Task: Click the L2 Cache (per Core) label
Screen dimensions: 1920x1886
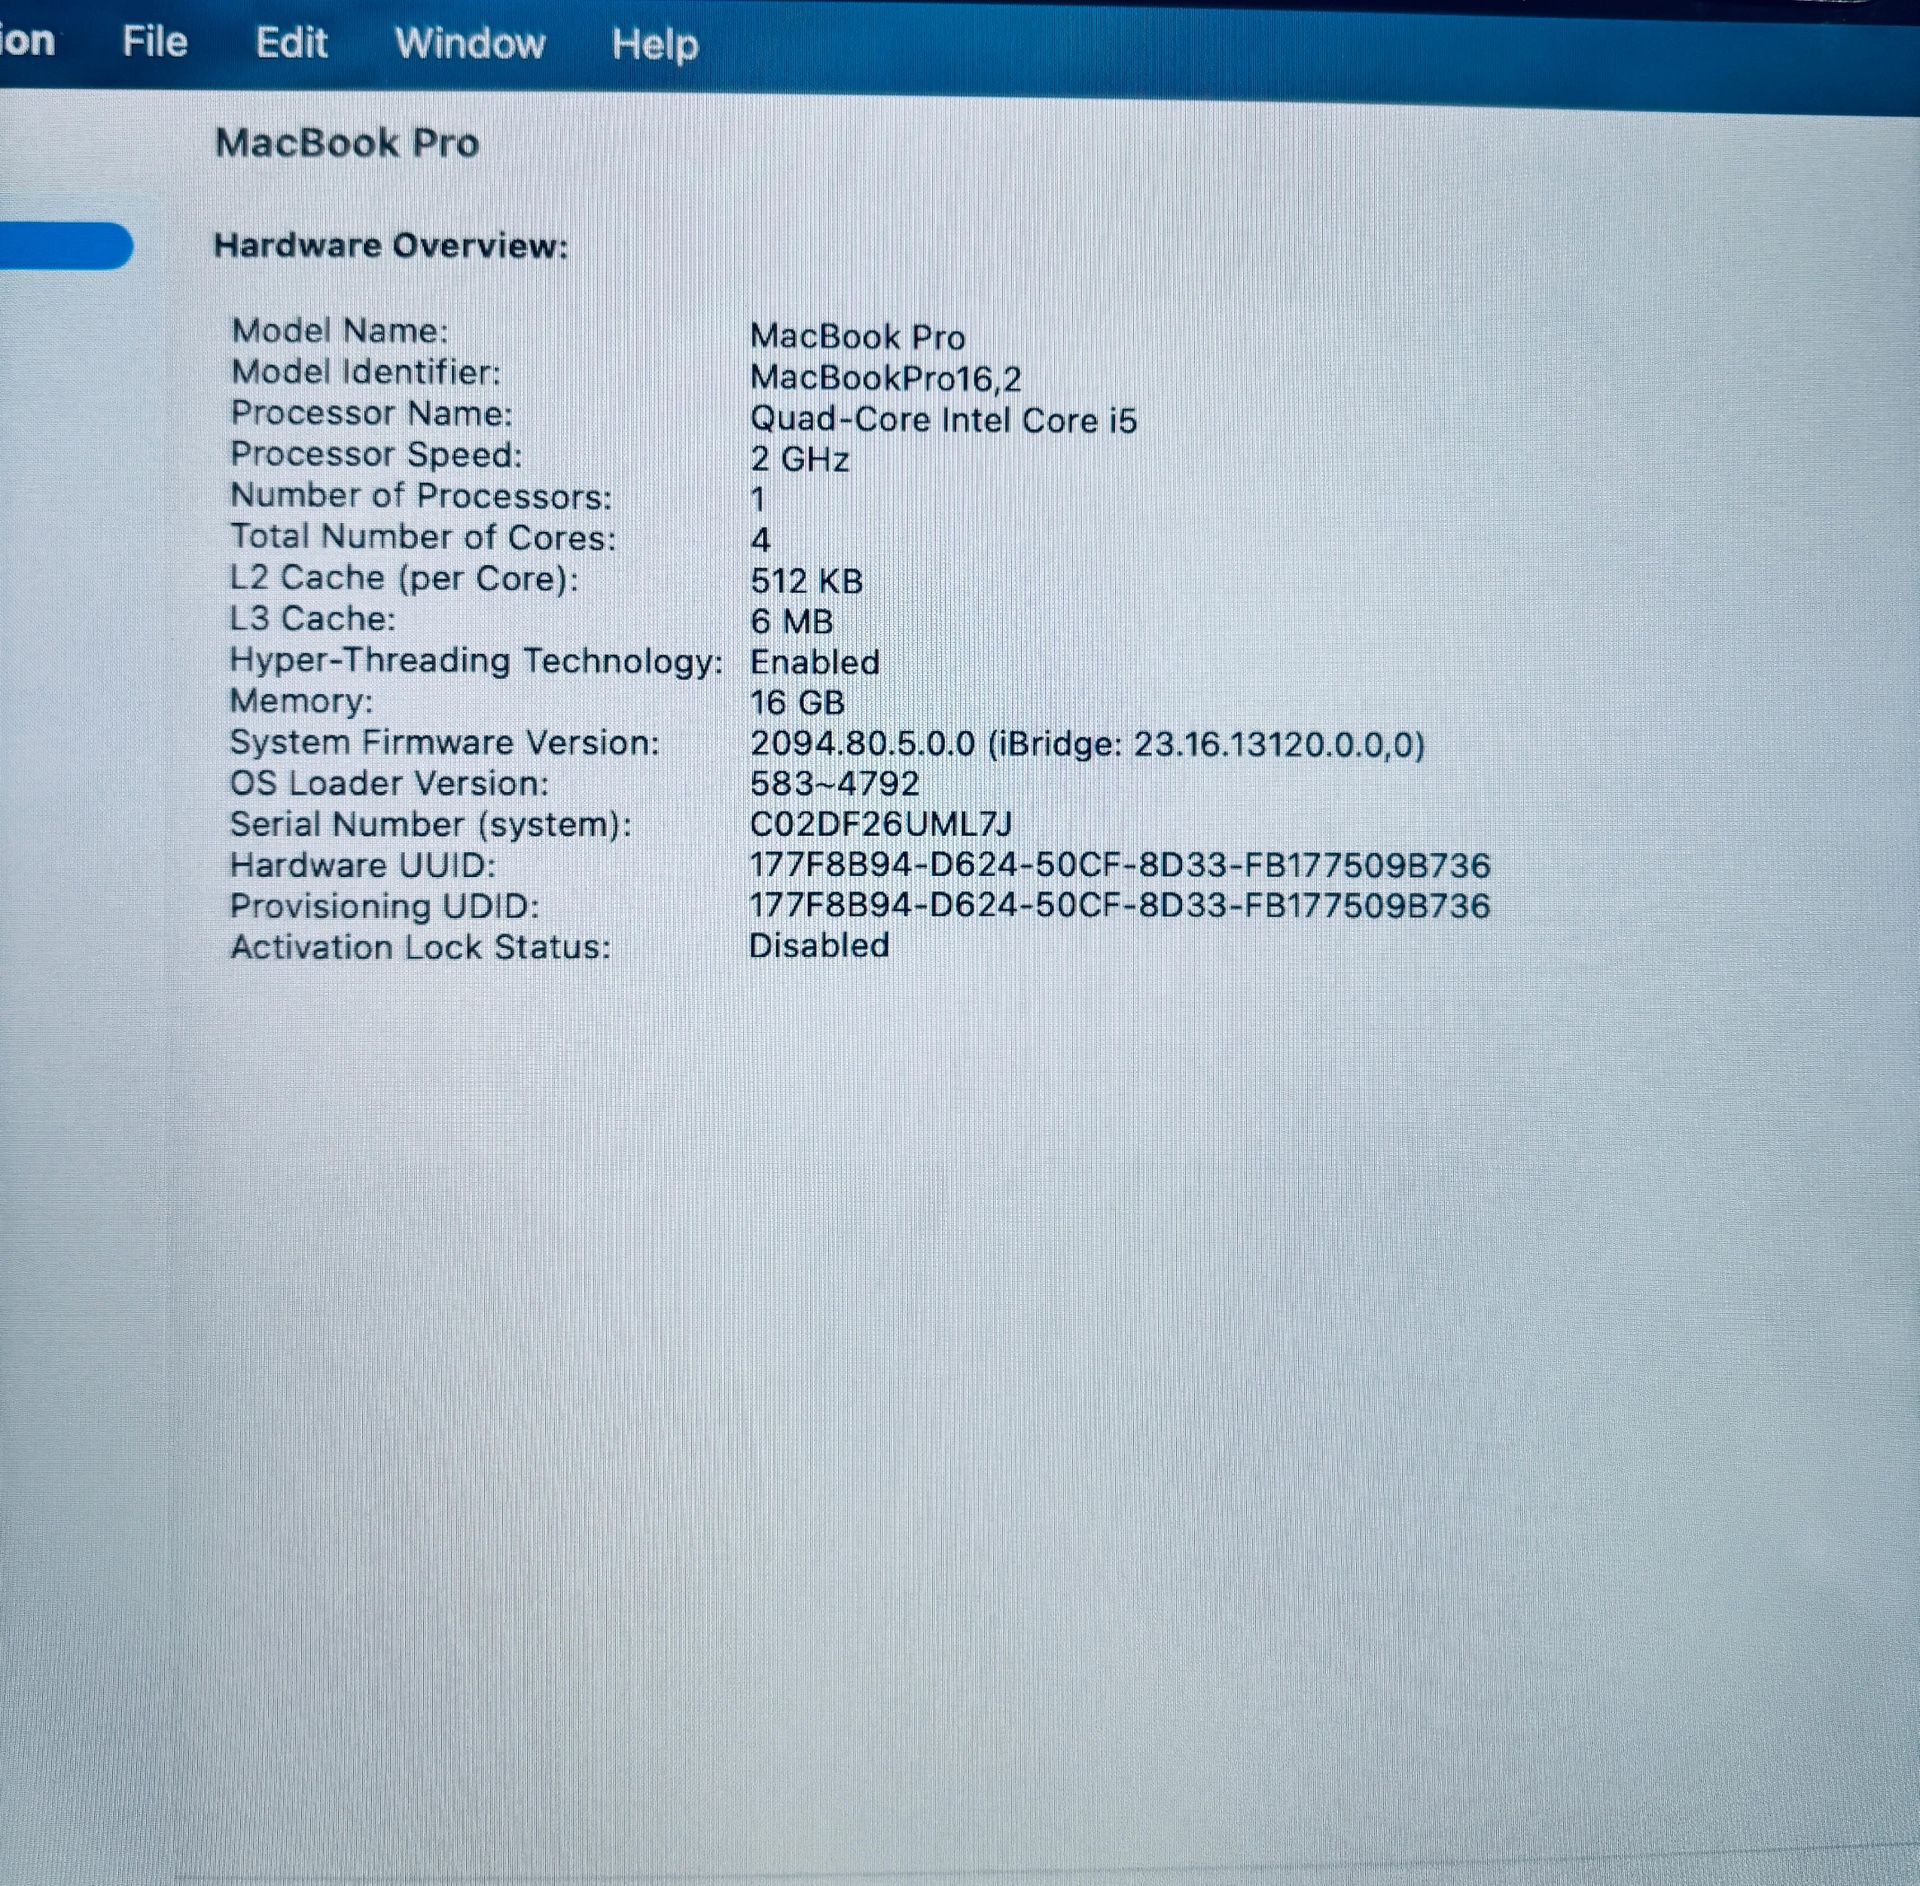Action: [404, 579]
